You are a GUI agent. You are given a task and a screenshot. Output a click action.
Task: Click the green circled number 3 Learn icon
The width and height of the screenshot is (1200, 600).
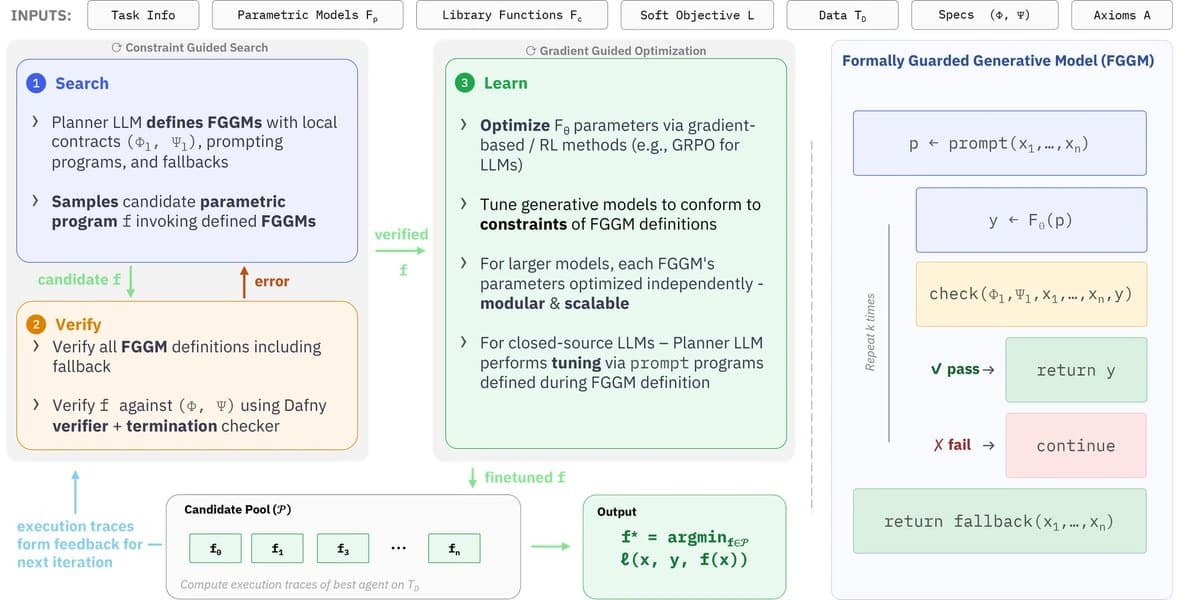(464, 83)
